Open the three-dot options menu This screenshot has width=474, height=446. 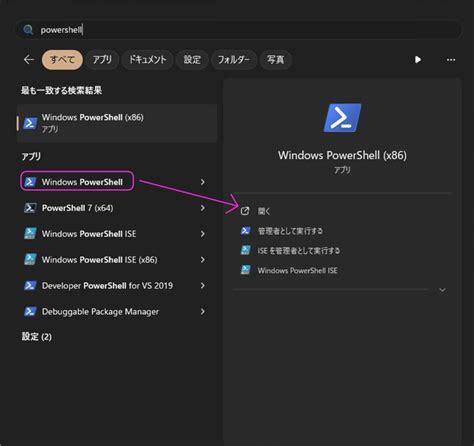pos(451,60)
